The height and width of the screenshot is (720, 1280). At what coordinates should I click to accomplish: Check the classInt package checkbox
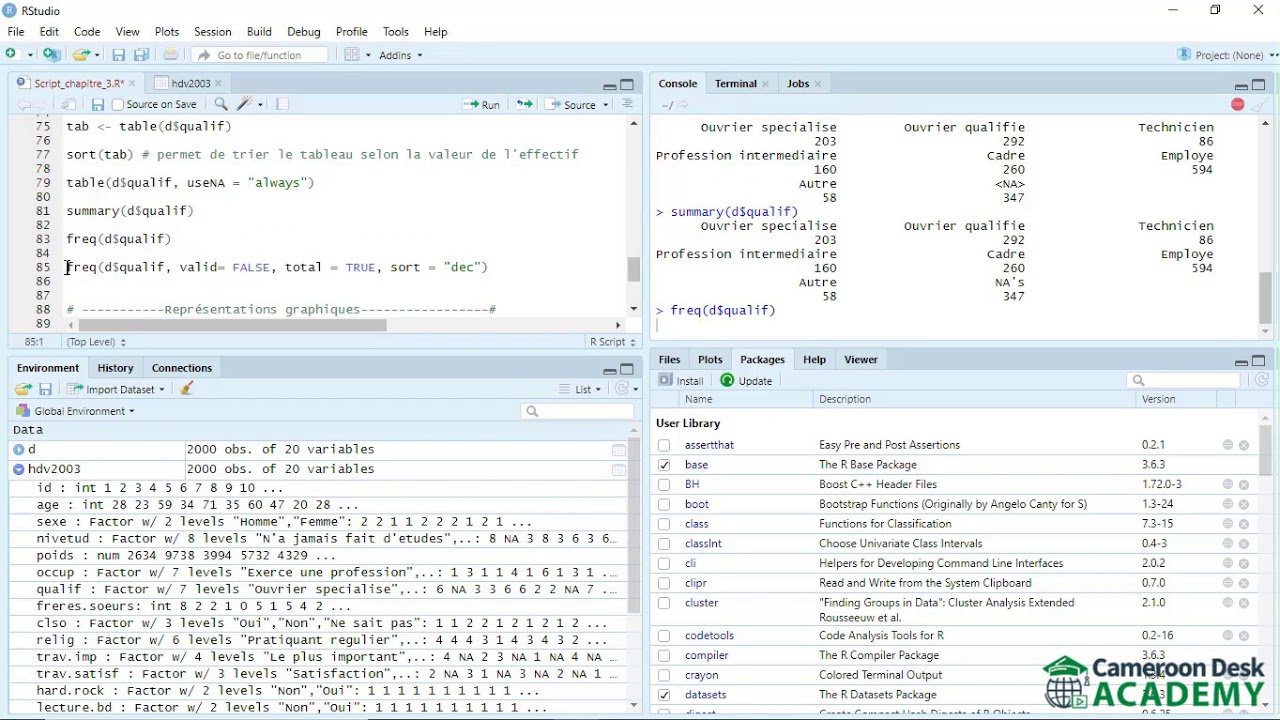click(x=664, y=544)
